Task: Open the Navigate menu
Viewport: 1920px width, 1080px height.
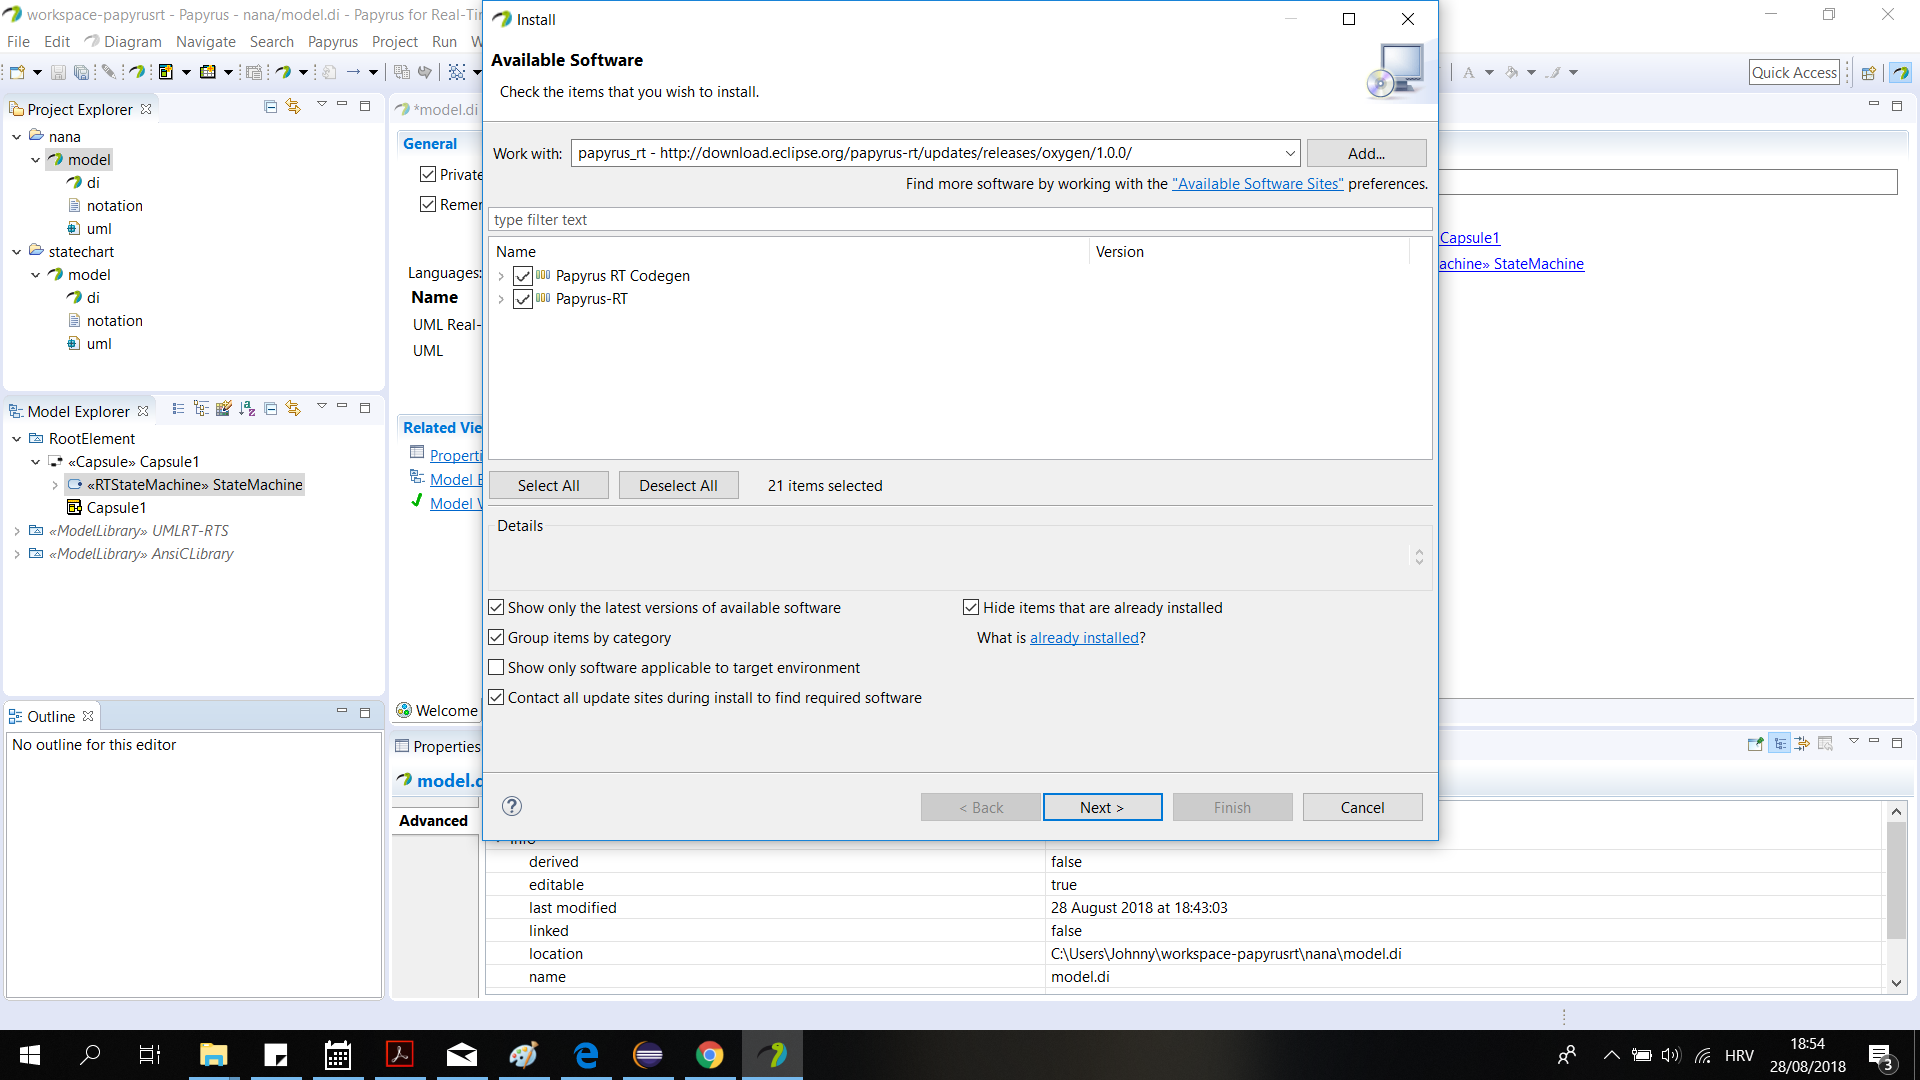Action: (205, 41)
